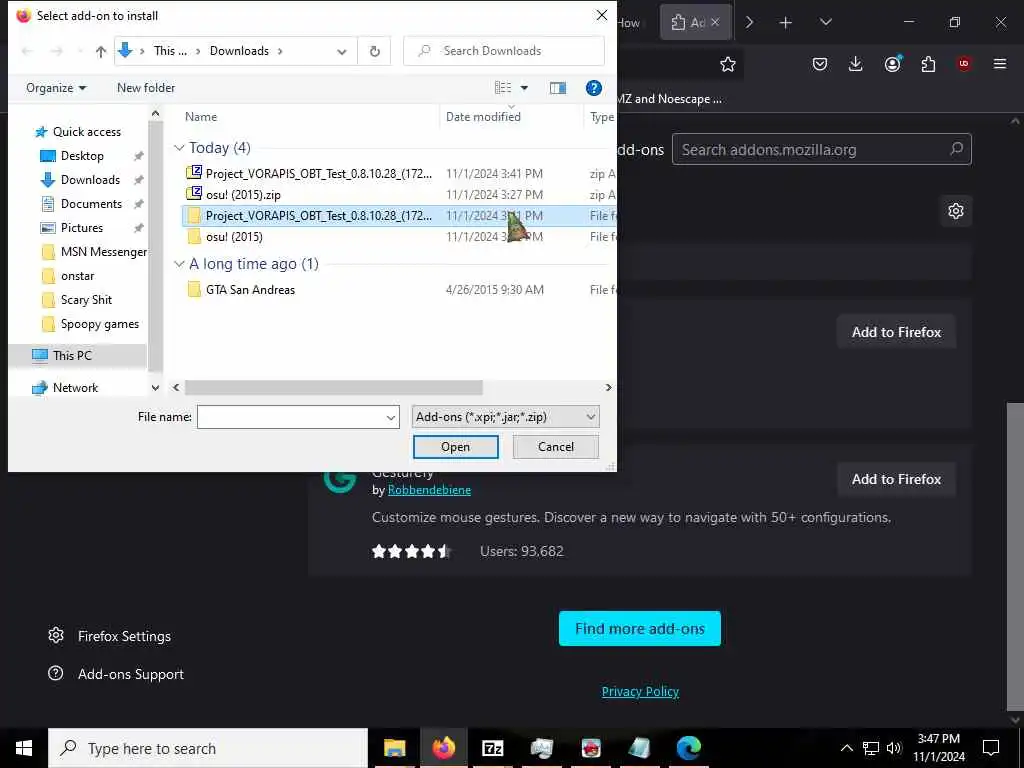Refresh the Downloads folder listing
The height and width of the screenshot is (768, 1024).
[374, 51]
